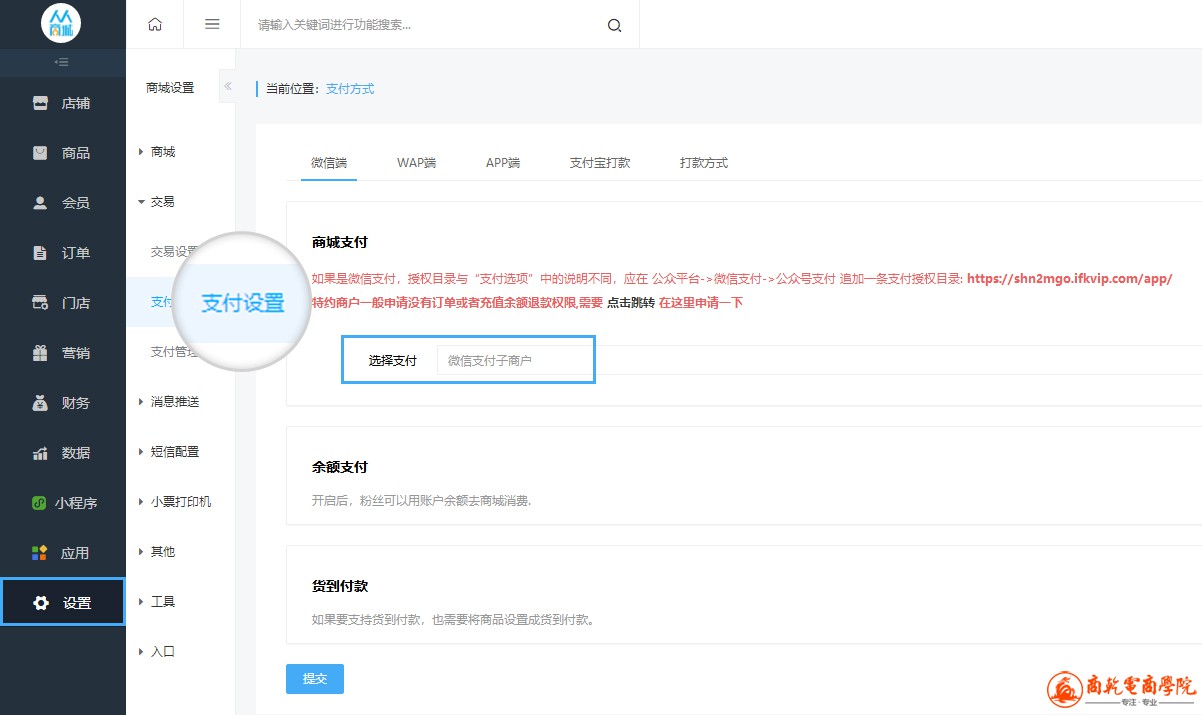Click the keyword search input field
This screenshot has height=715, width=1202.
pos(425,25)
